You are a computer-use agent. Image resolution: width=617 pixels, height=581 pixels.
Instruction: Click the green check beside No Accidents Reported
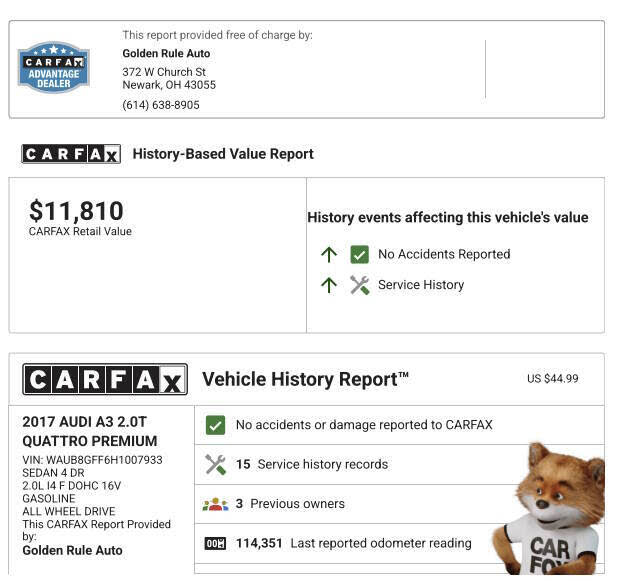359,254
